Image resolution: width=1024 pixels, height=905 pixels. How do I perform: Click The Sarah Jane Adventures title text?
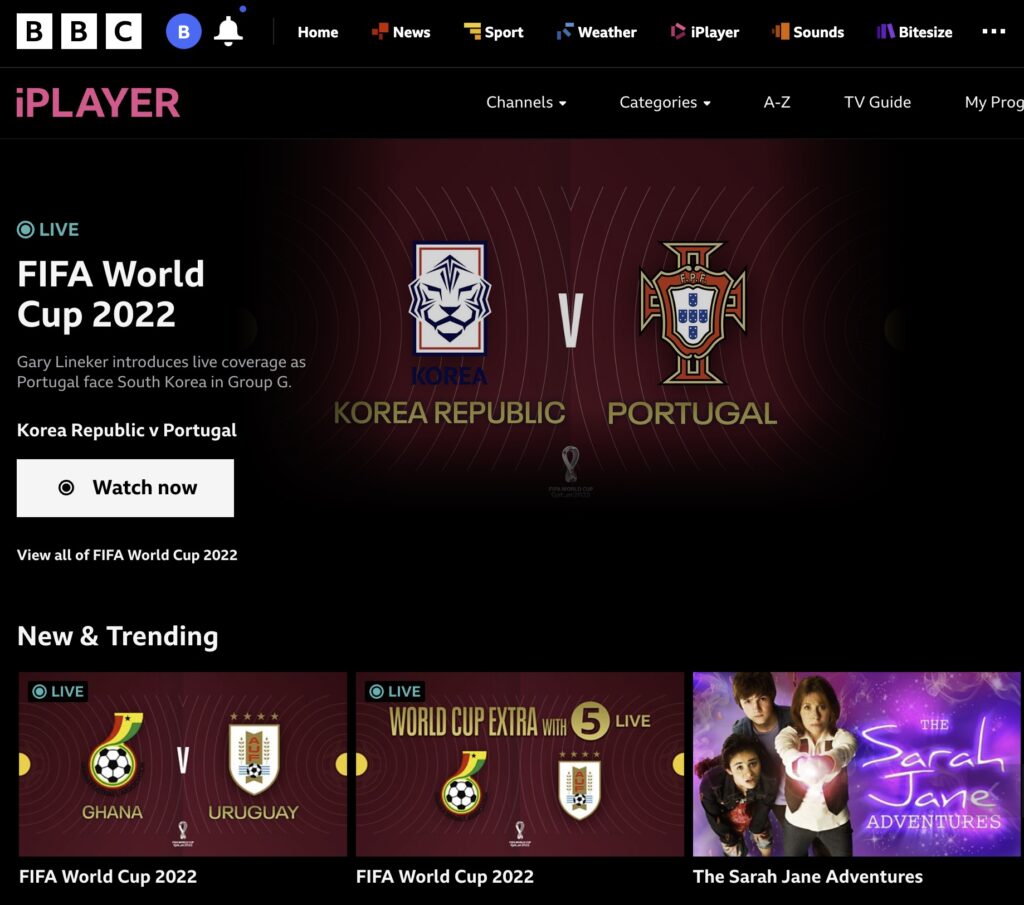click(x=808, y=877)
